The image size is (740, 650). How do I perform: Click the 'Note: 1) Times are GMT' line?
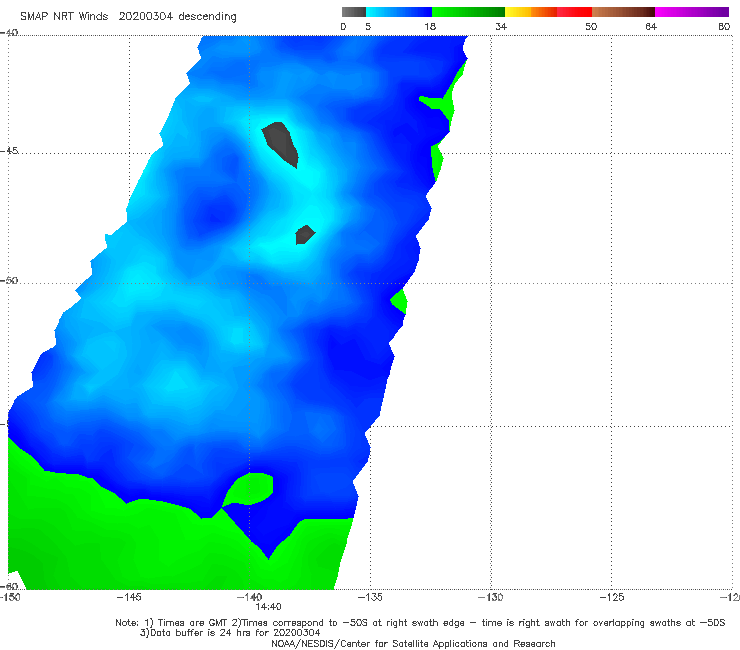[420, 623]
